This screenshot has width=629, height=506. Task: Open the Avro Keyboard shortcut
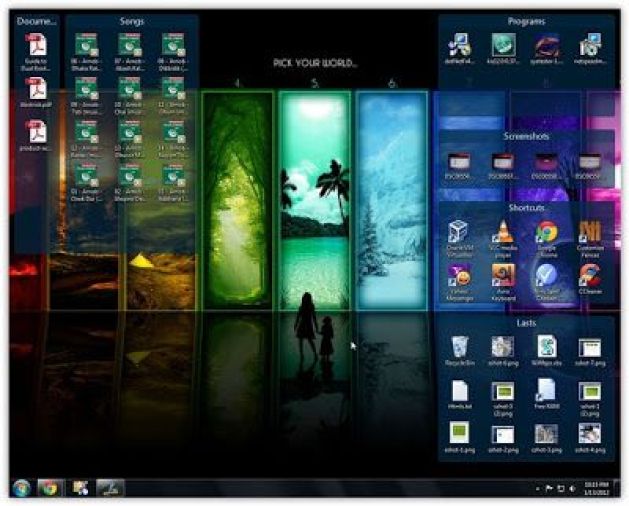pos(503,282)
